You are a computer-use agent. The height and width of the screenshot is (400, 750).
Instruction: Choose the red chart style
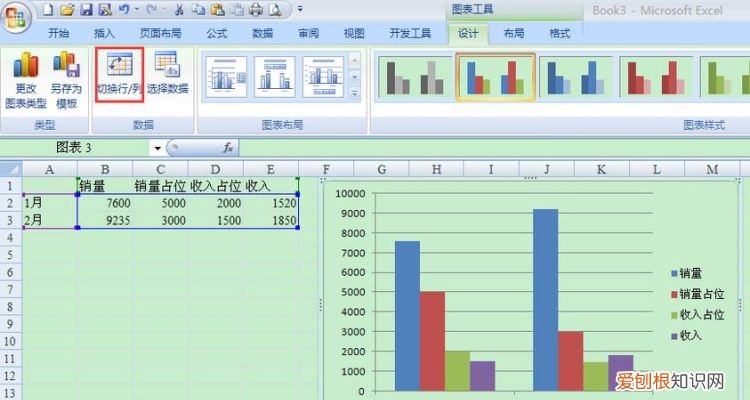pyautogui.click(x=656, y=78)
